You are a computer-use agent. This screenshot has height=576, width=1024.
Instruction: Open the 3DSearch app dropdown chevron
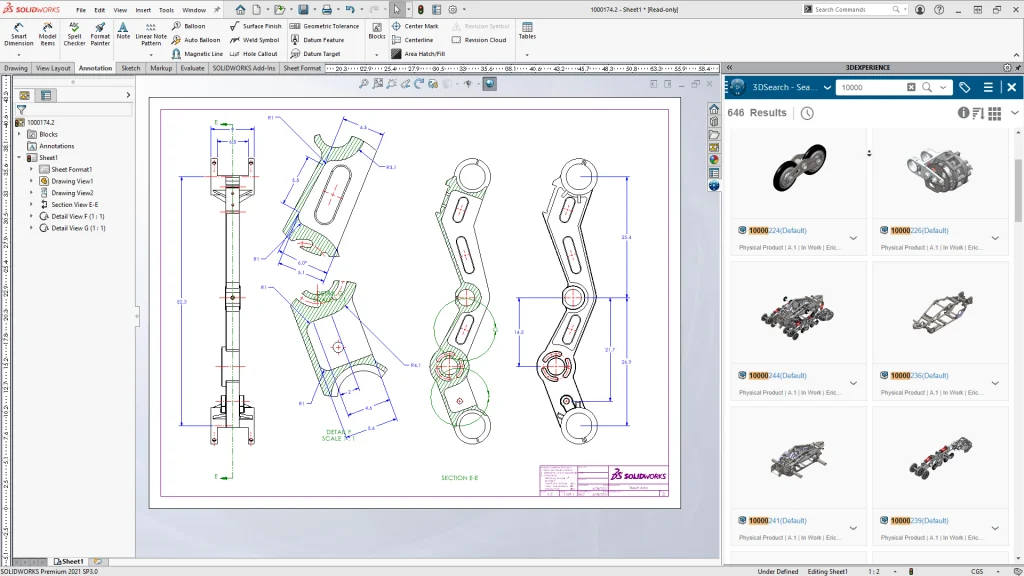pyautogui.click(x=826, y=87)
